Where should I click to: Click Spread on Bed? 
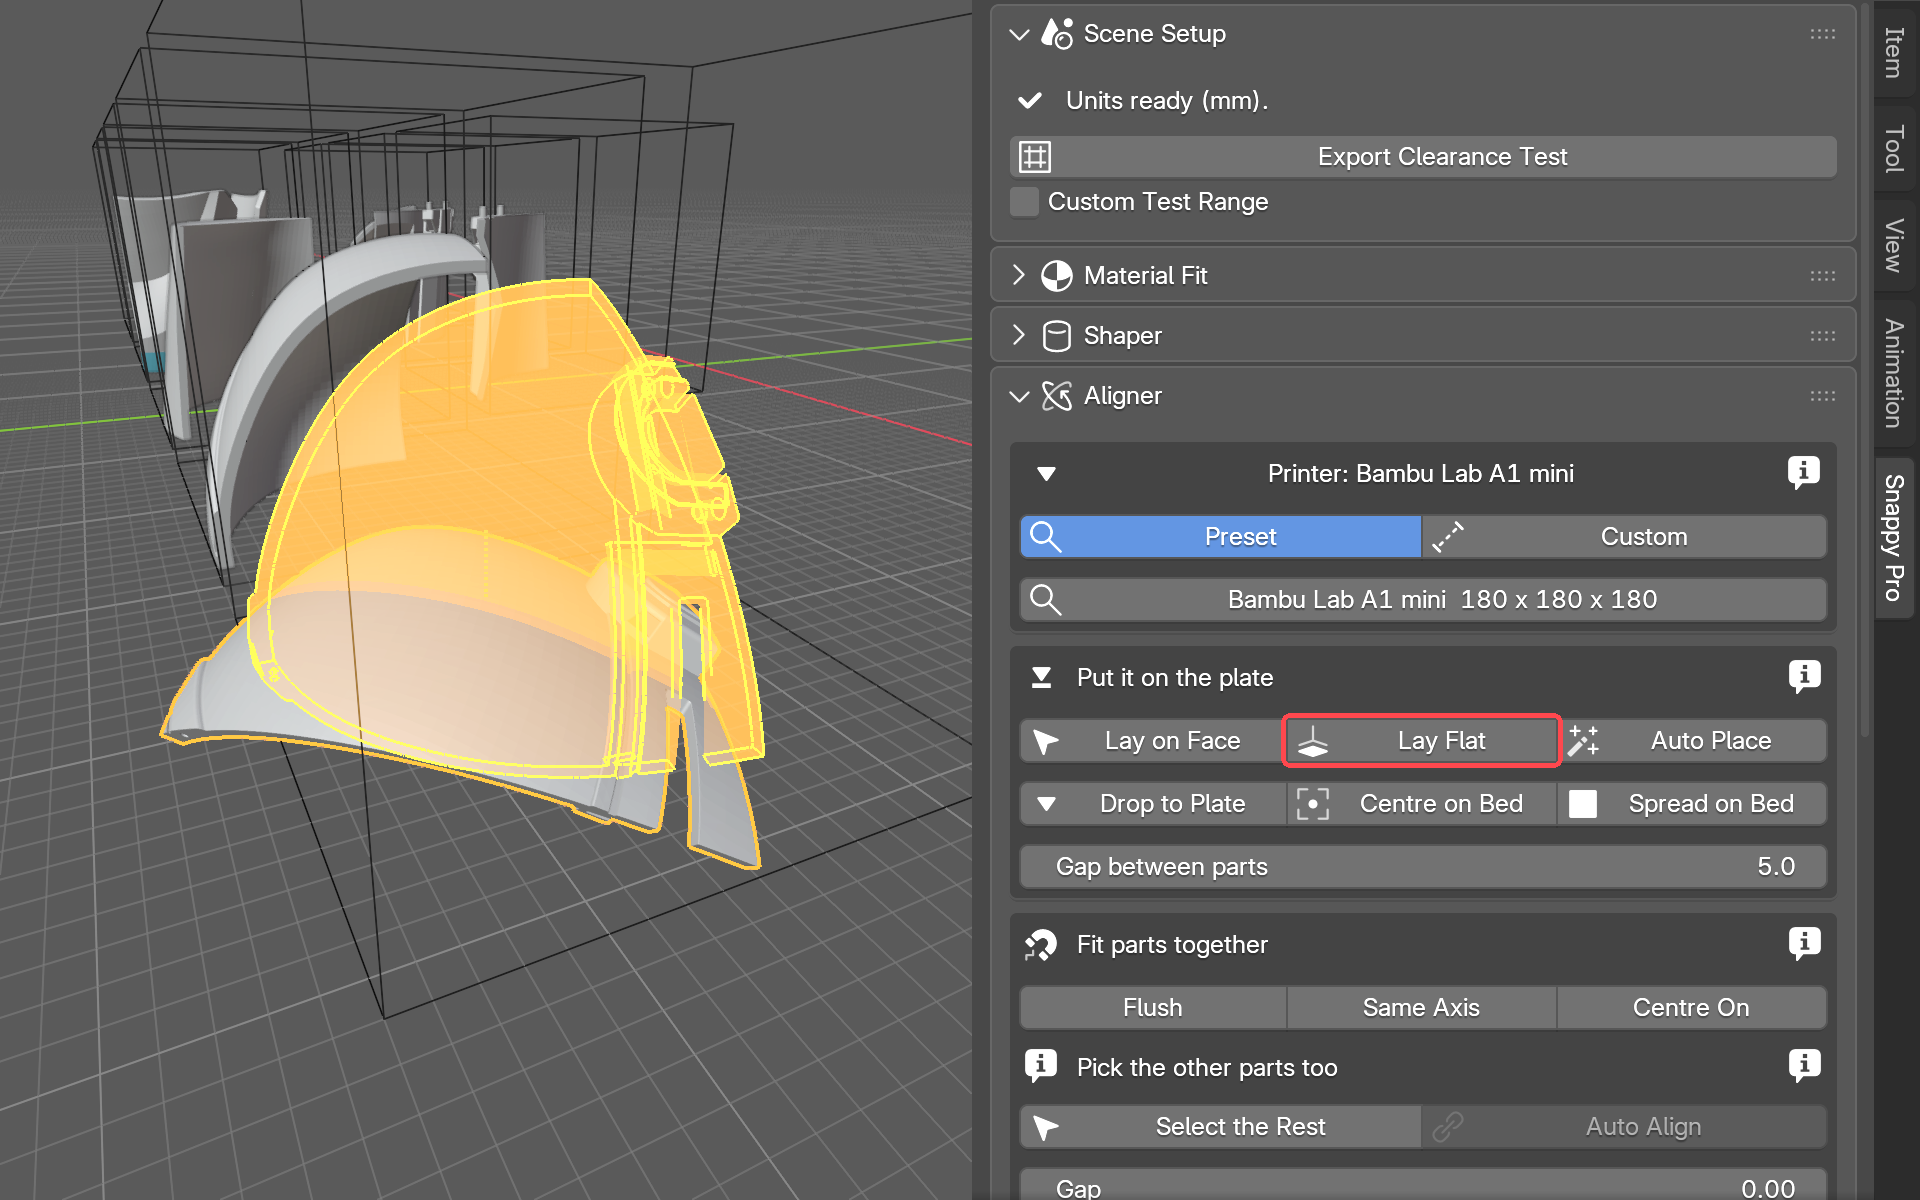tap(1693, 804)
